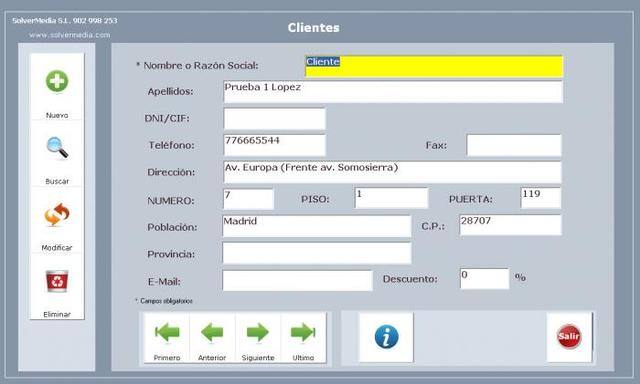The width and height of the screenshot is (640, 384).
Task: Jump to Ultimo record arrow
Action: [303, 332]
